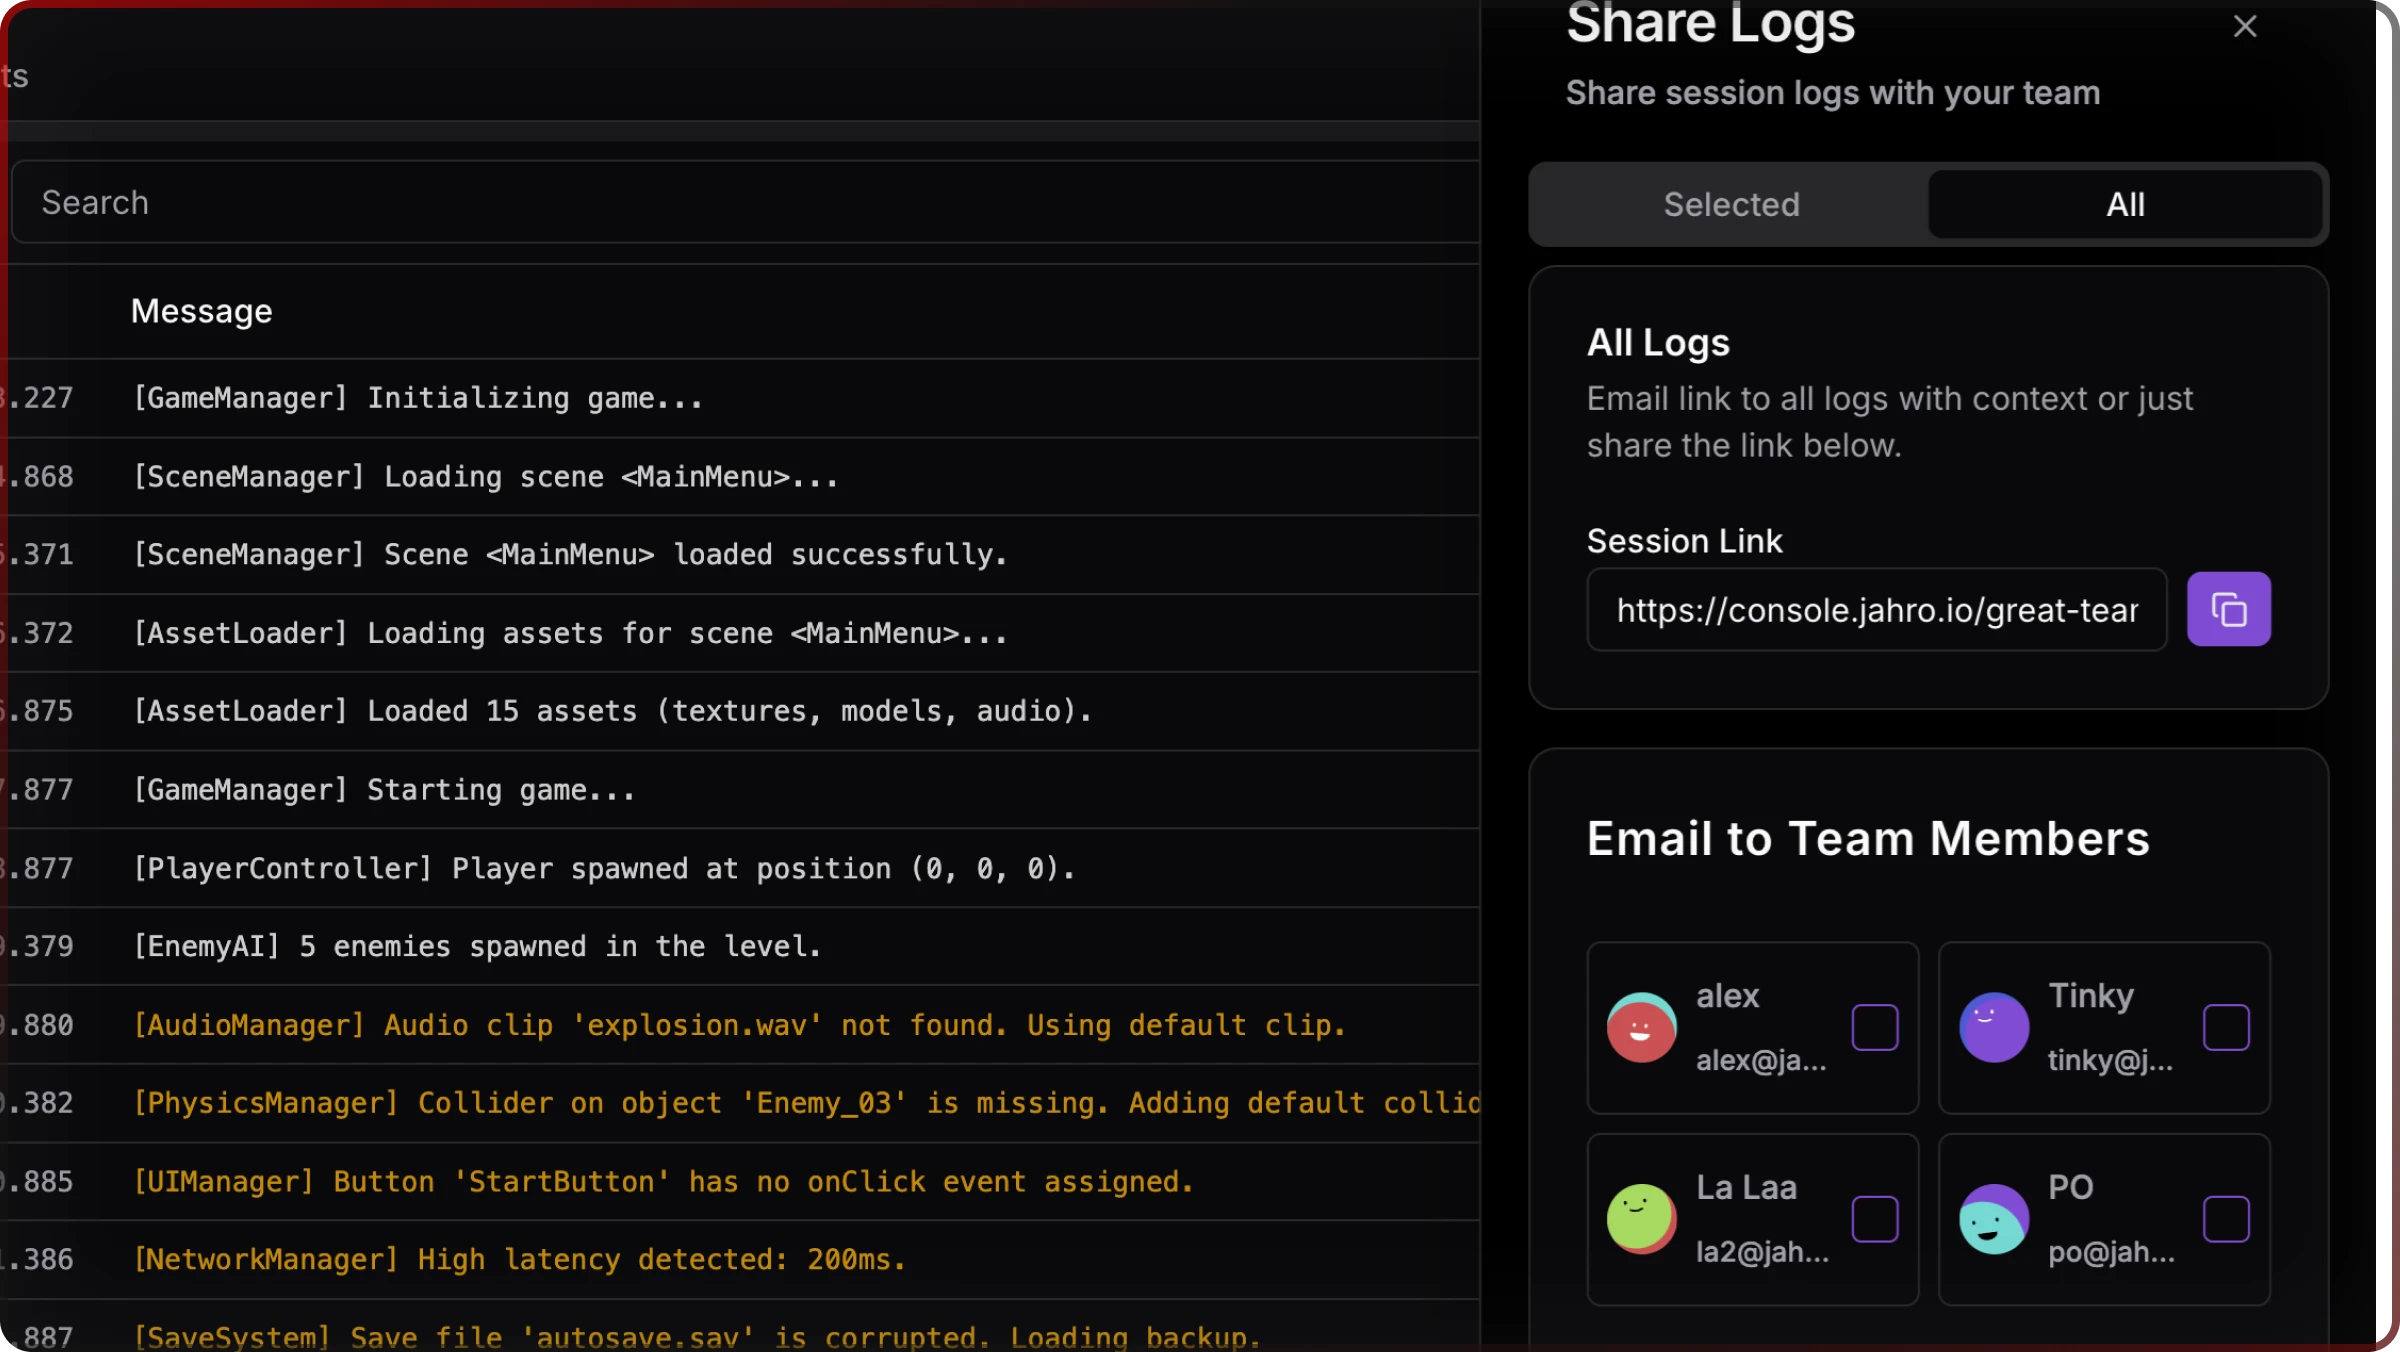
Task: Select the AudioManager explosion.wav warning log
Action: point(739,1025)
